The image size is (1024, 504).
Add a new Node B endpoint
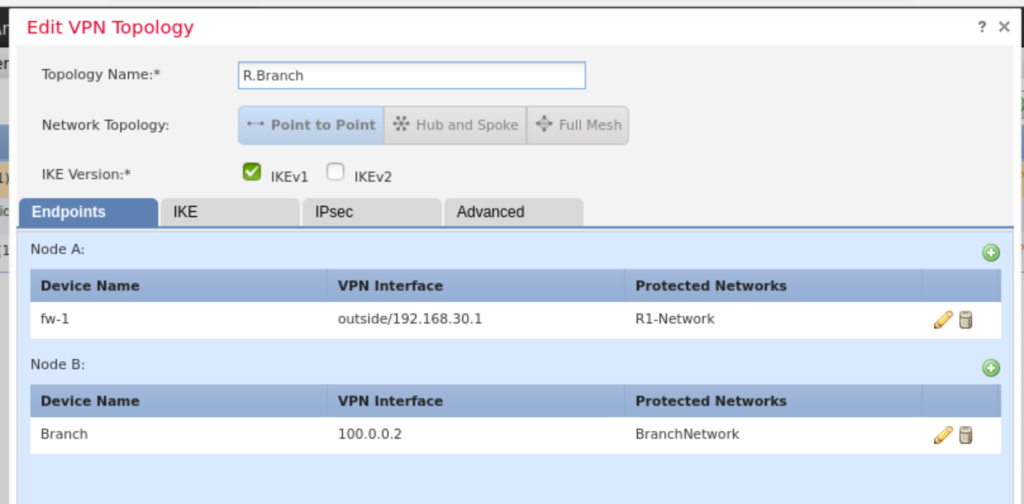pos(991,368)
